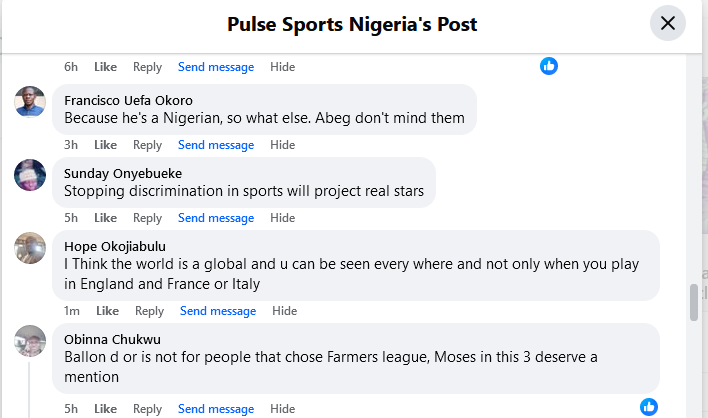Send message to Francisco Uefa Okoro
Image resolution: width=708 pixels, height=418 pixels.
[216, 145]
